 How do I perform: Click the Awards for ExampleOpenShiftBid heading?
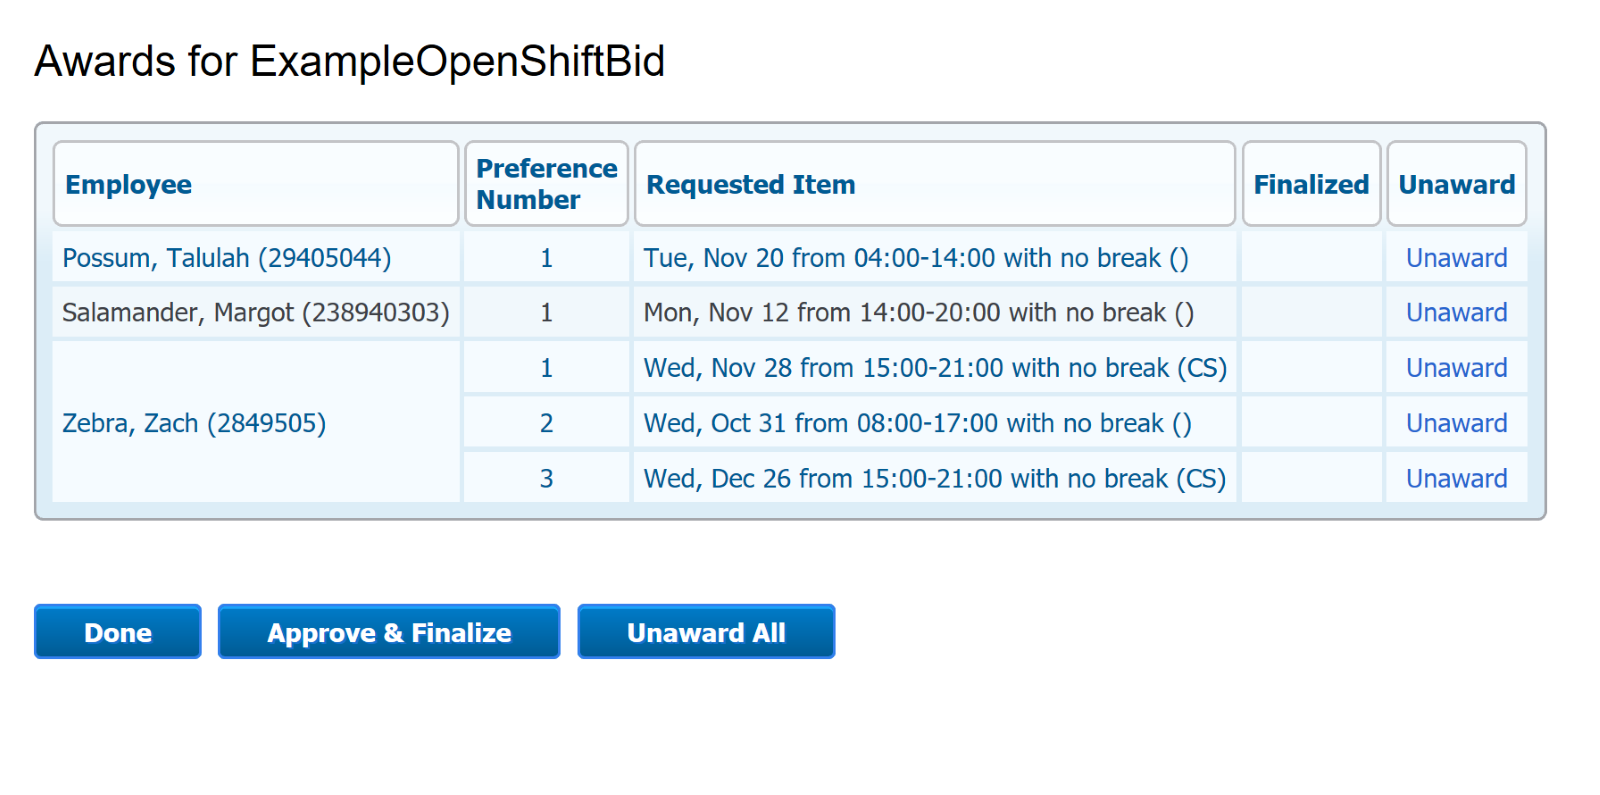click(x=350, y=61)
